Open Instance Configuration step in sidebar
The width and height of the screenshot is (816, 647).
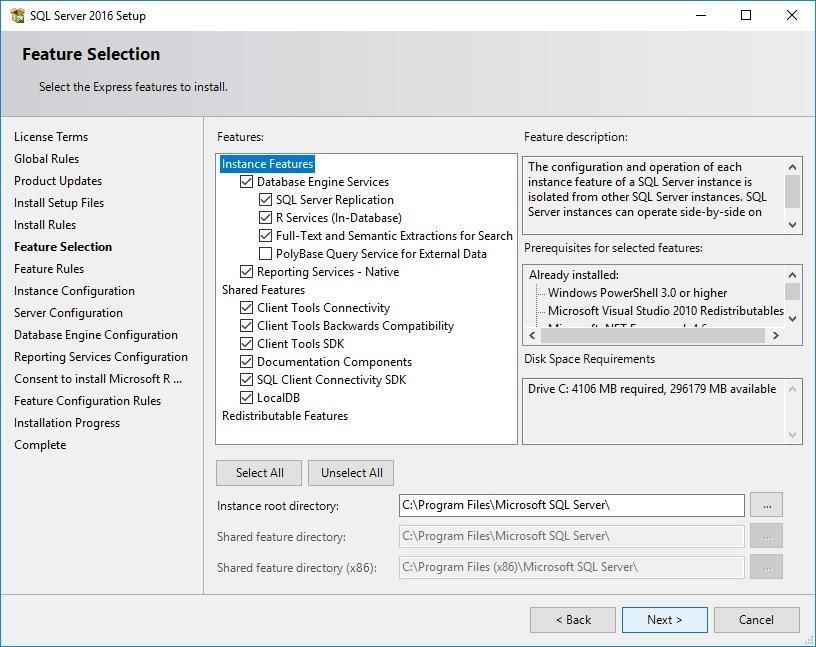[x=74, y=291]
